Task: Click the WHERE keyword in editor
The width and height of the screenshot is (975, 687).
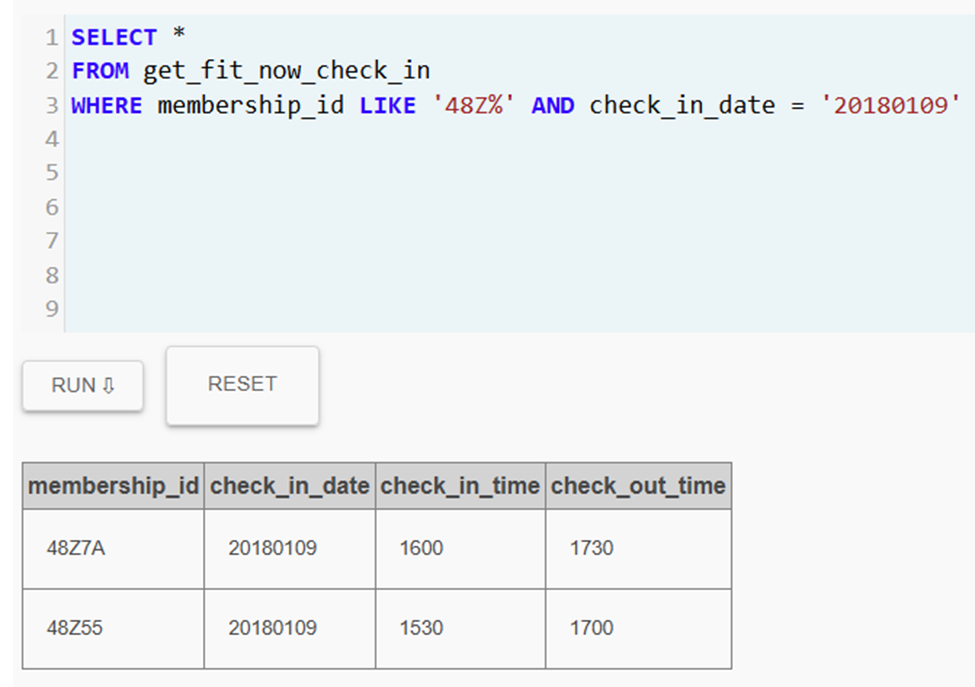Action: click(107, 105)
